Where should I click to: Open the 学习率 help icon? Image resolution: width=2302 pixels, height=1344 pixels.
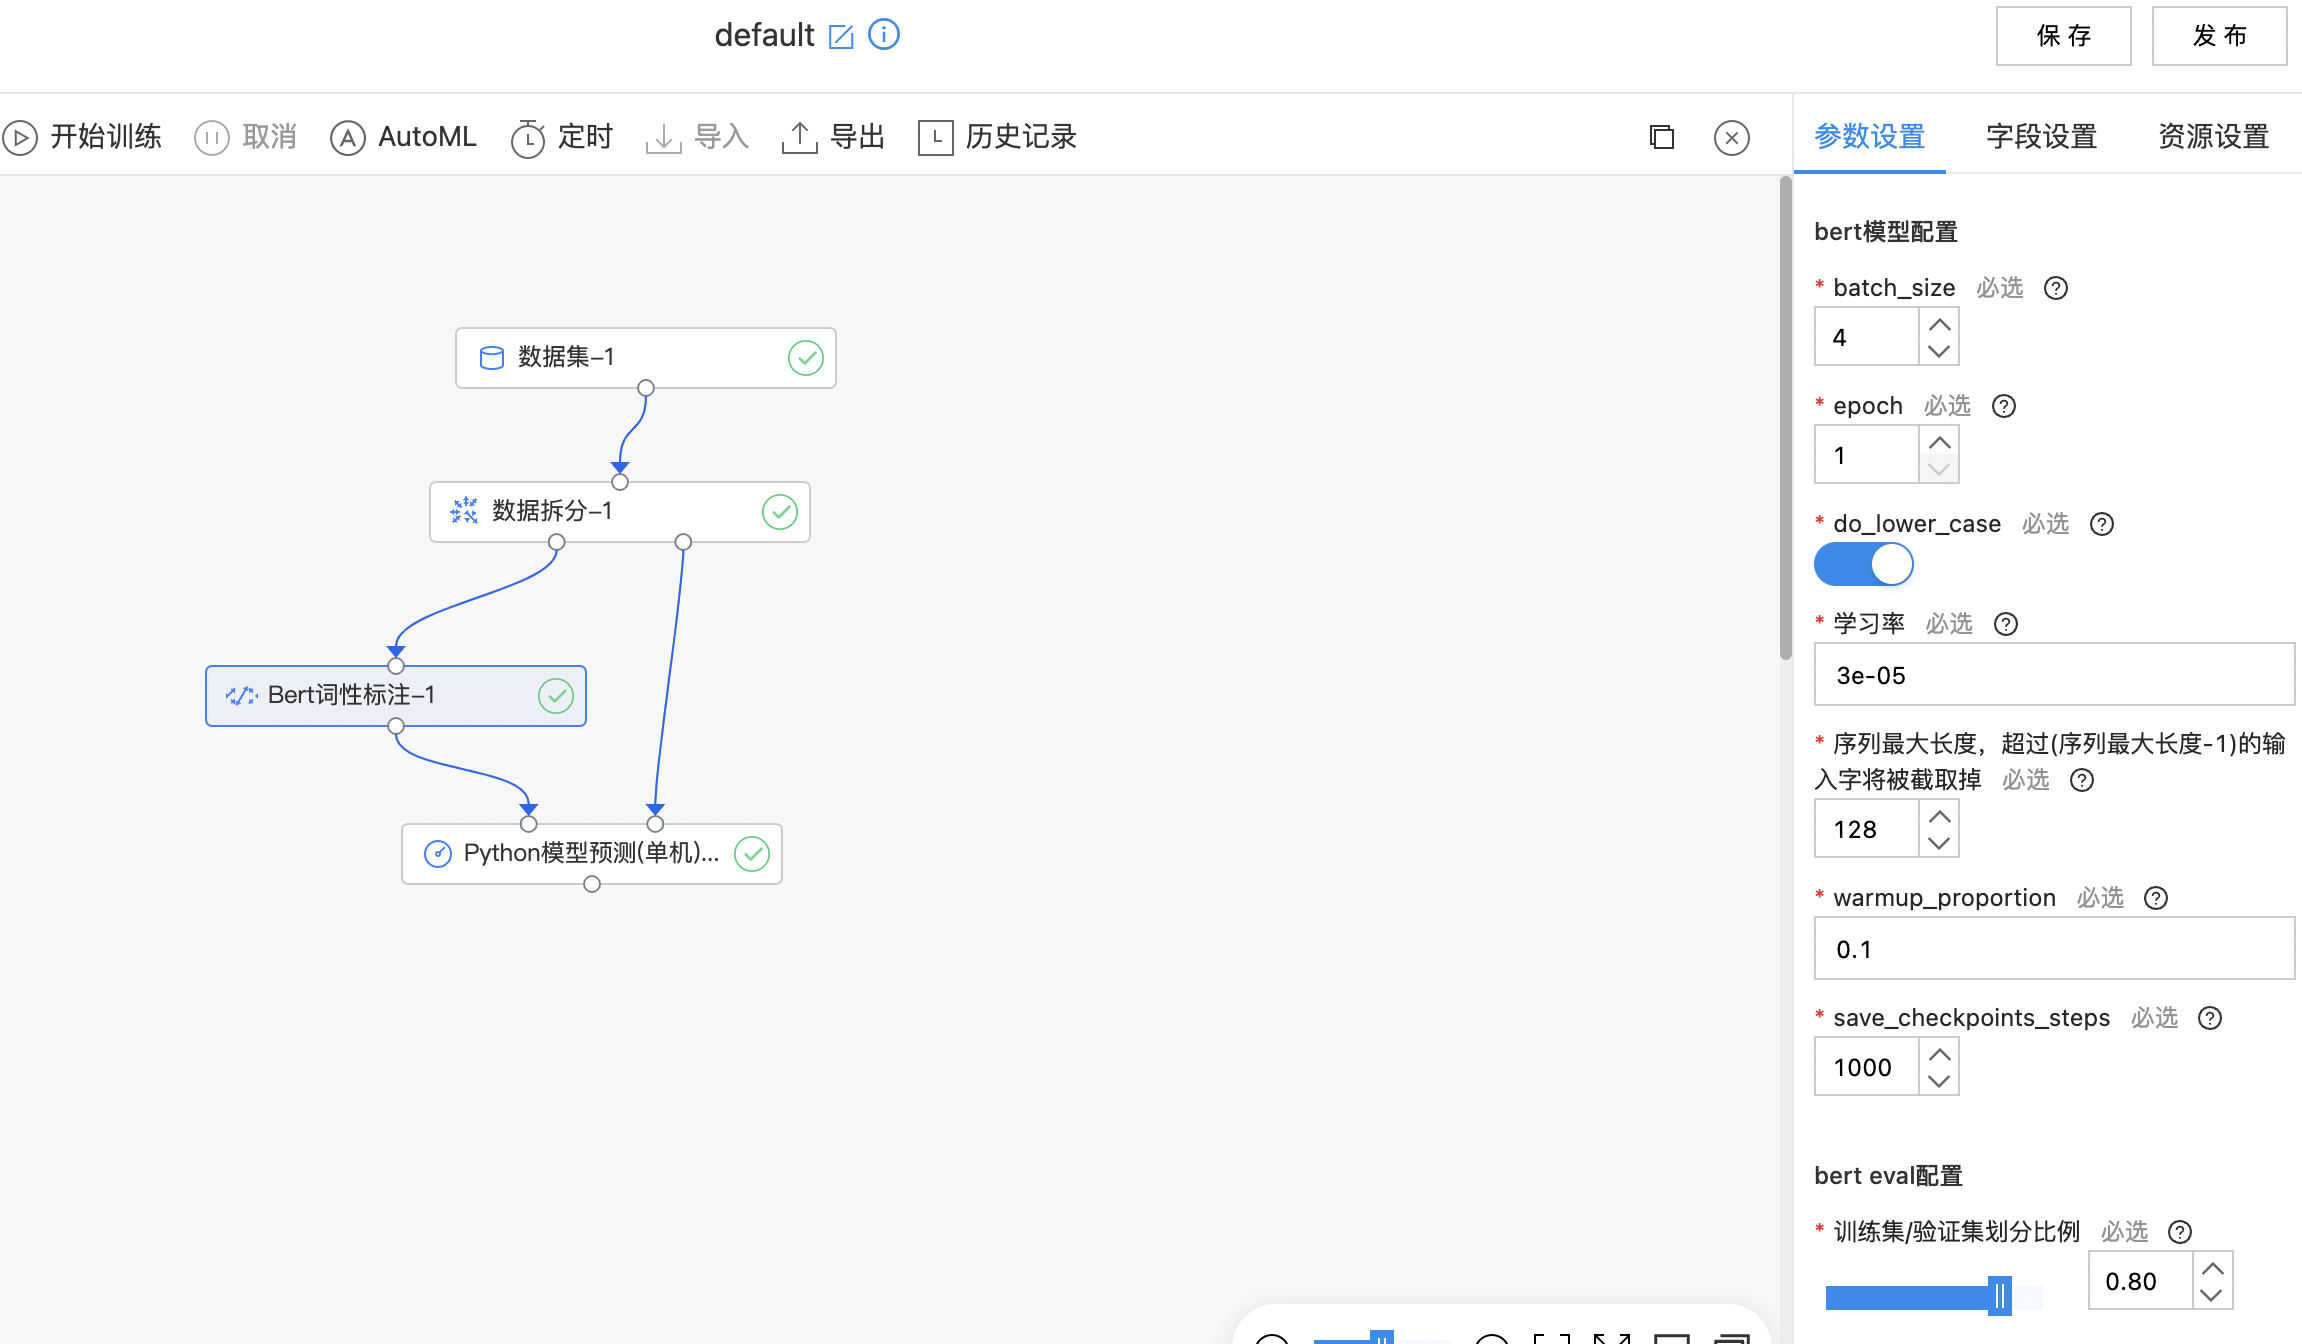pyautogui.click(x=2006, y=624)
